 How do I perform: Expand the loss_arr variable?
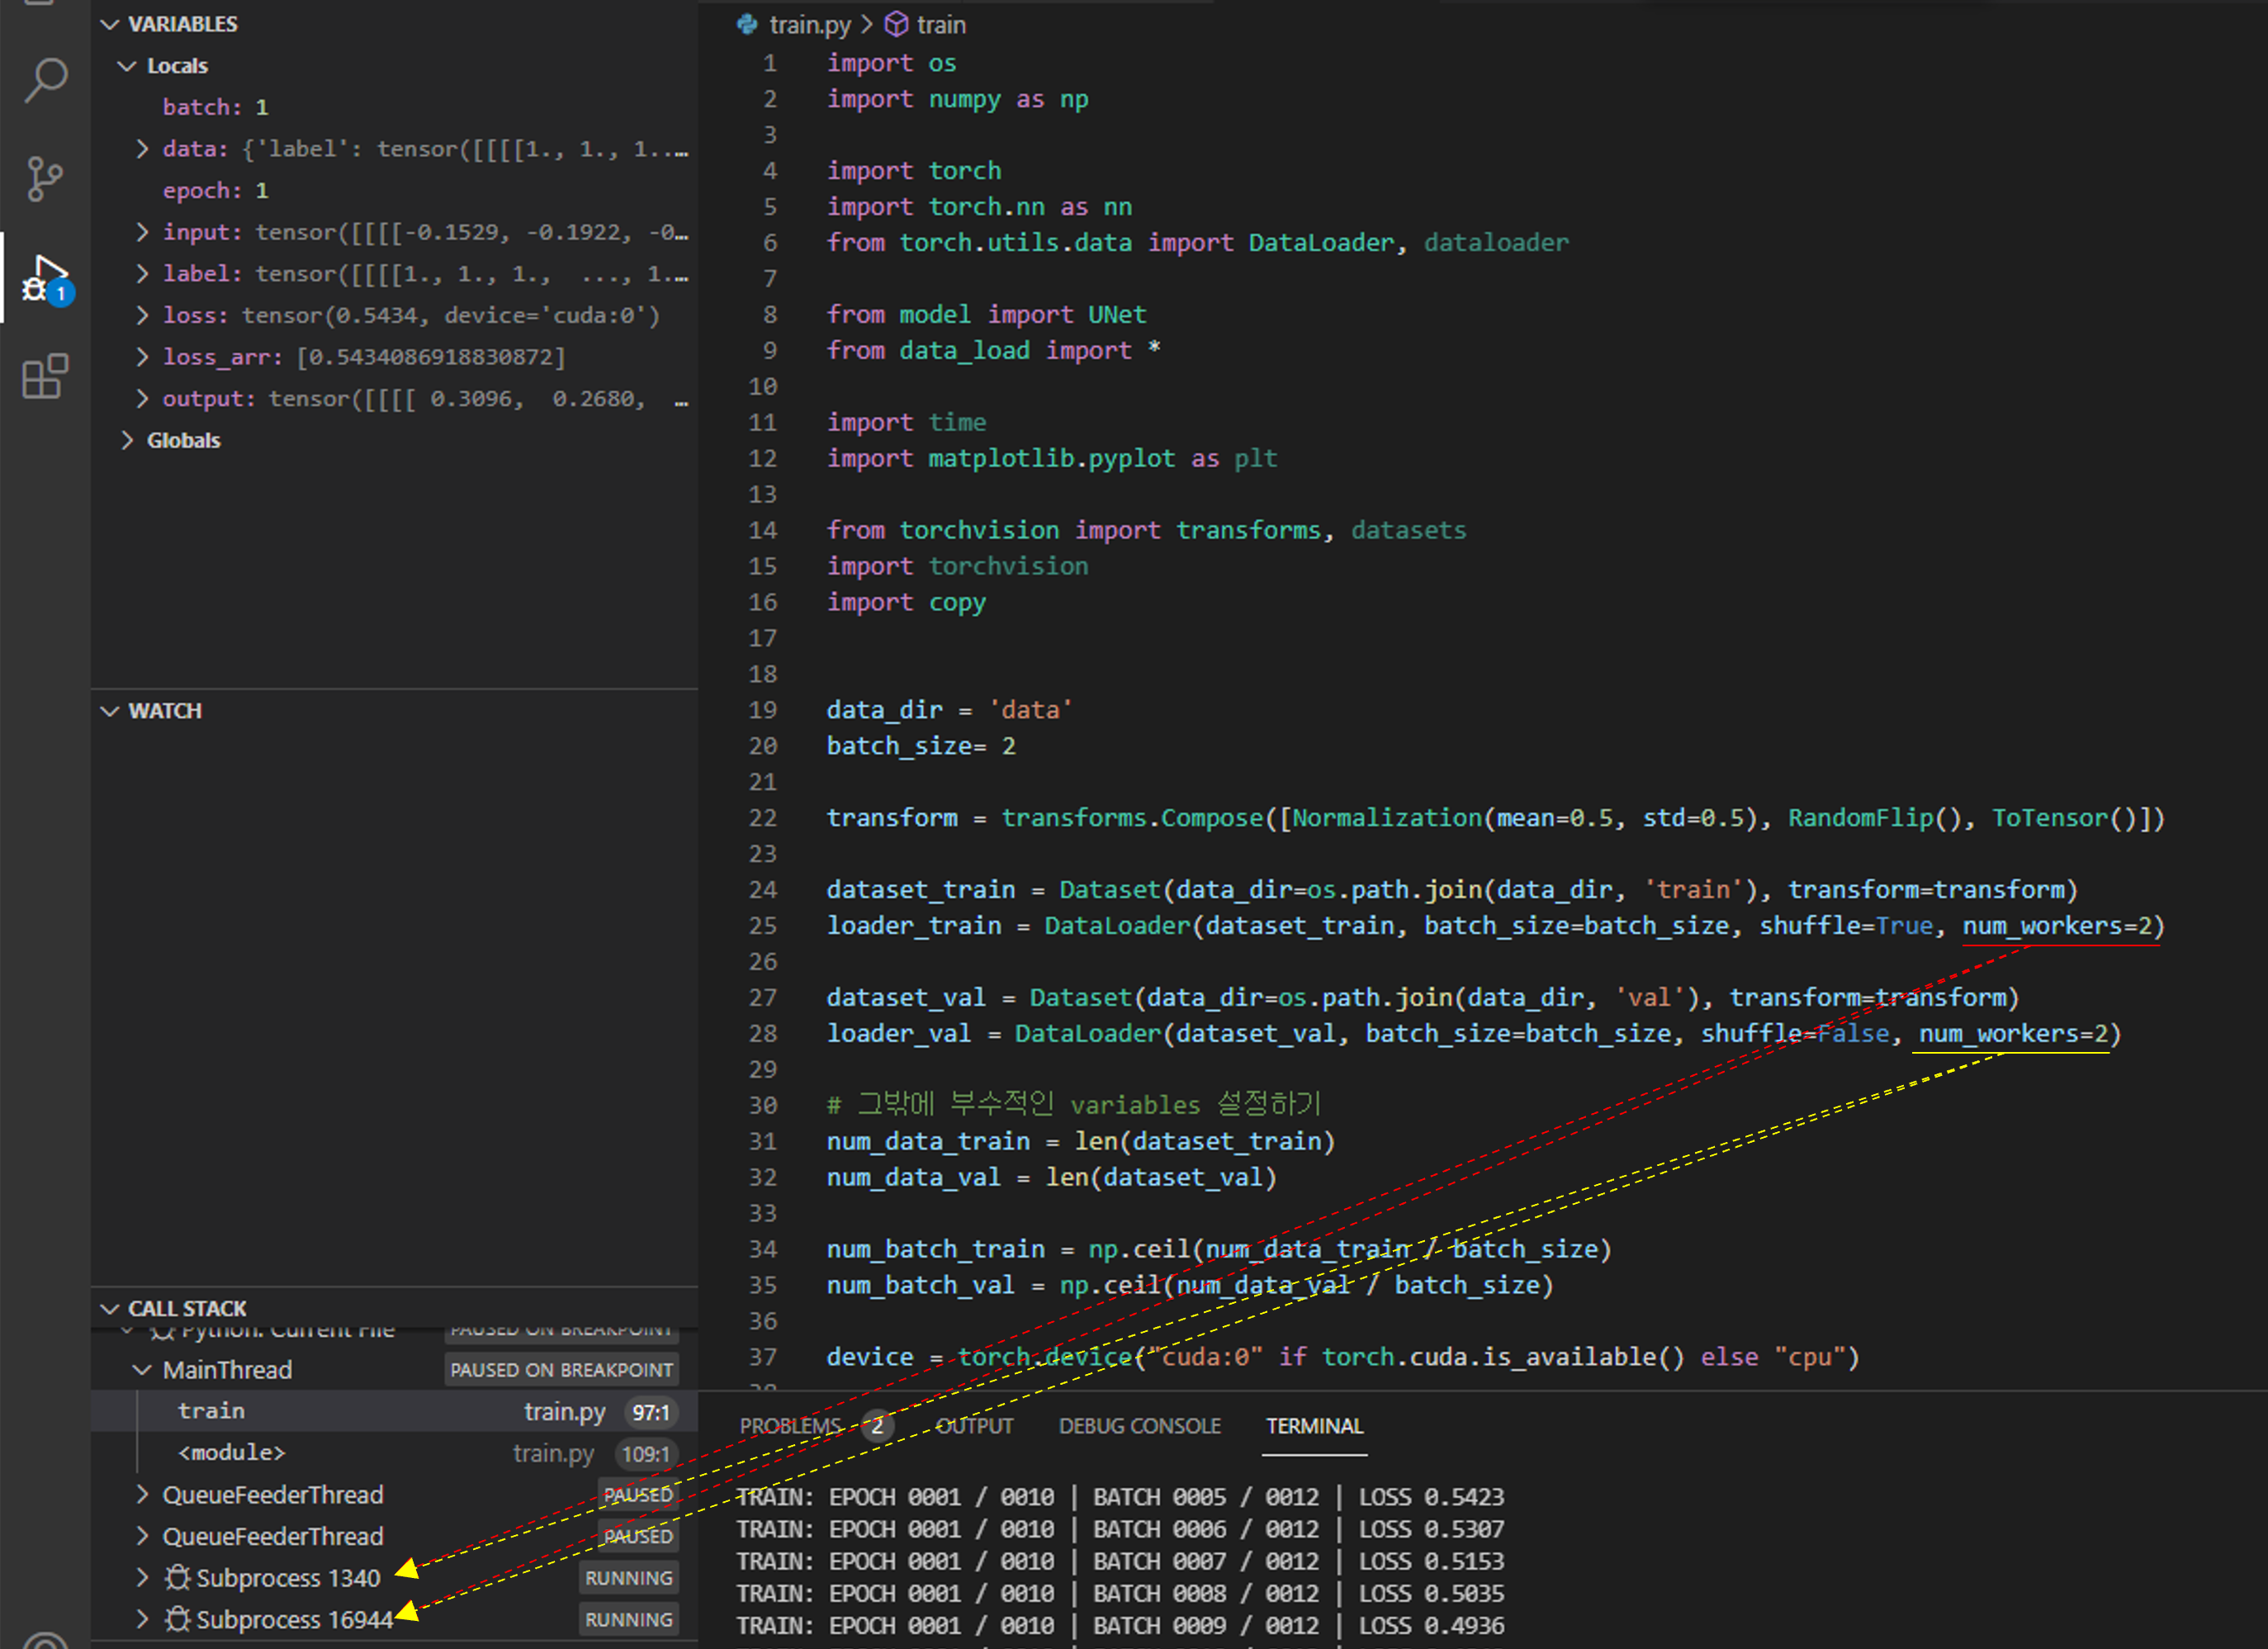pos(142,357)
